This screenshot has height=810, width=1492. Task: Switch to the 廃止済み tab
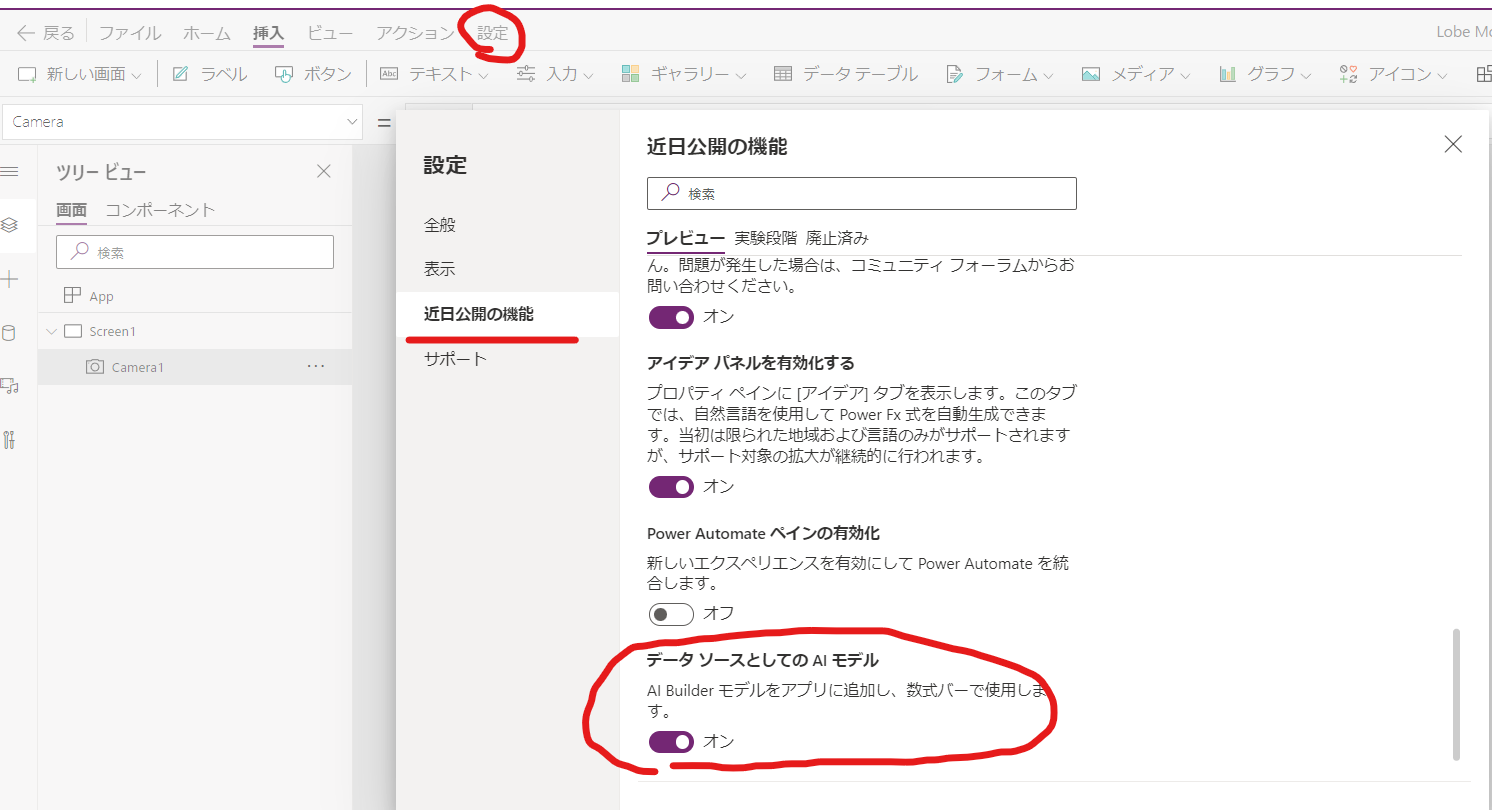tap(837, 238)
